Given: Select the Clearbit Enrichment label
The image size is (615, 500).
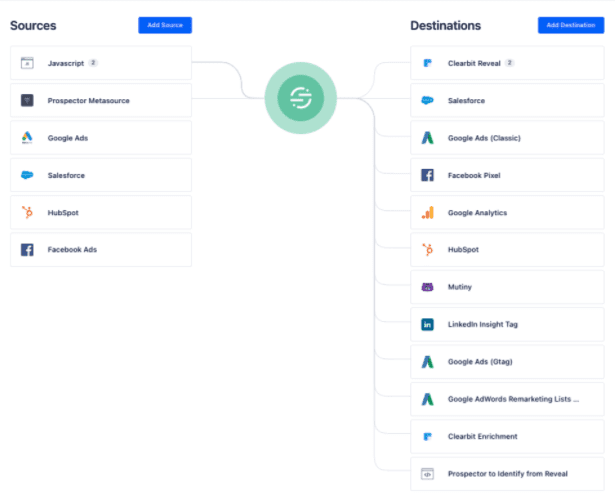Looking at the screenshot, I should [482, 436].
